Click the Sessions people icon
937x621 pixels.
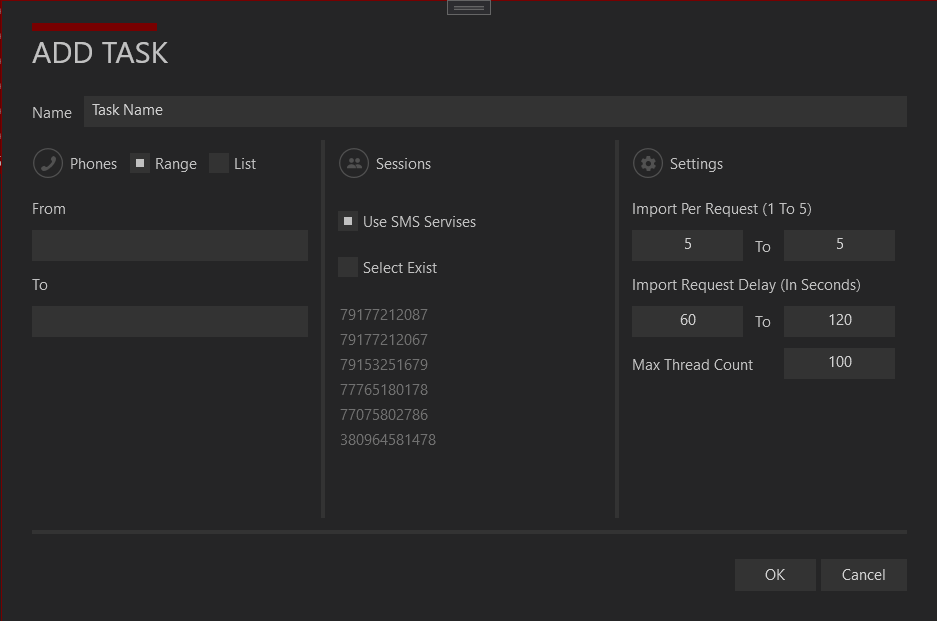(x=354, y=163)
